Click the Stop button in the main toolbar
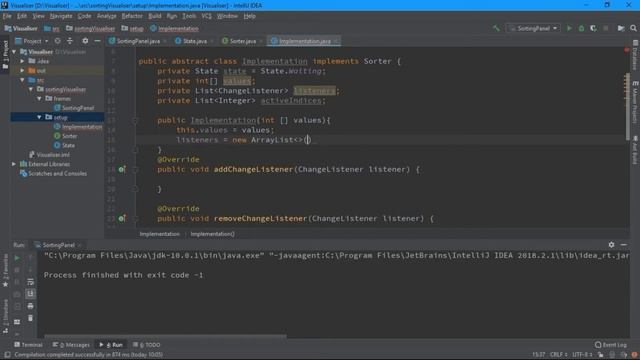The width and height of the screenshot is (640, 360). coord(606,28)
